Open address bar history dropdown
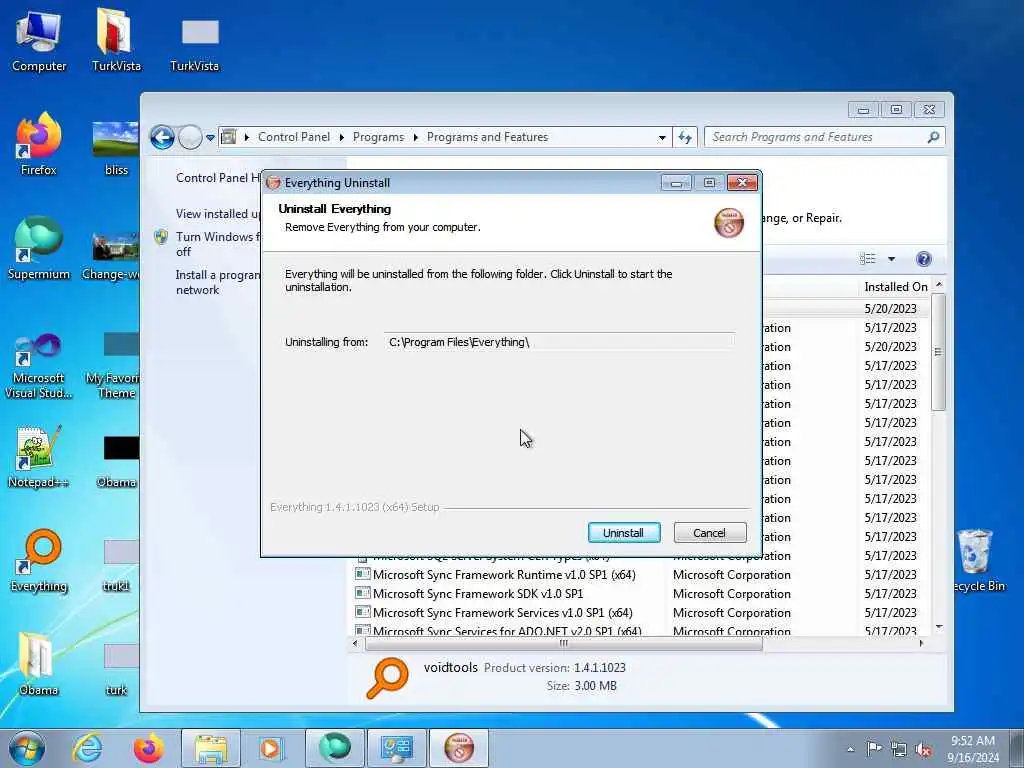1024x768 pixels. 662,138
